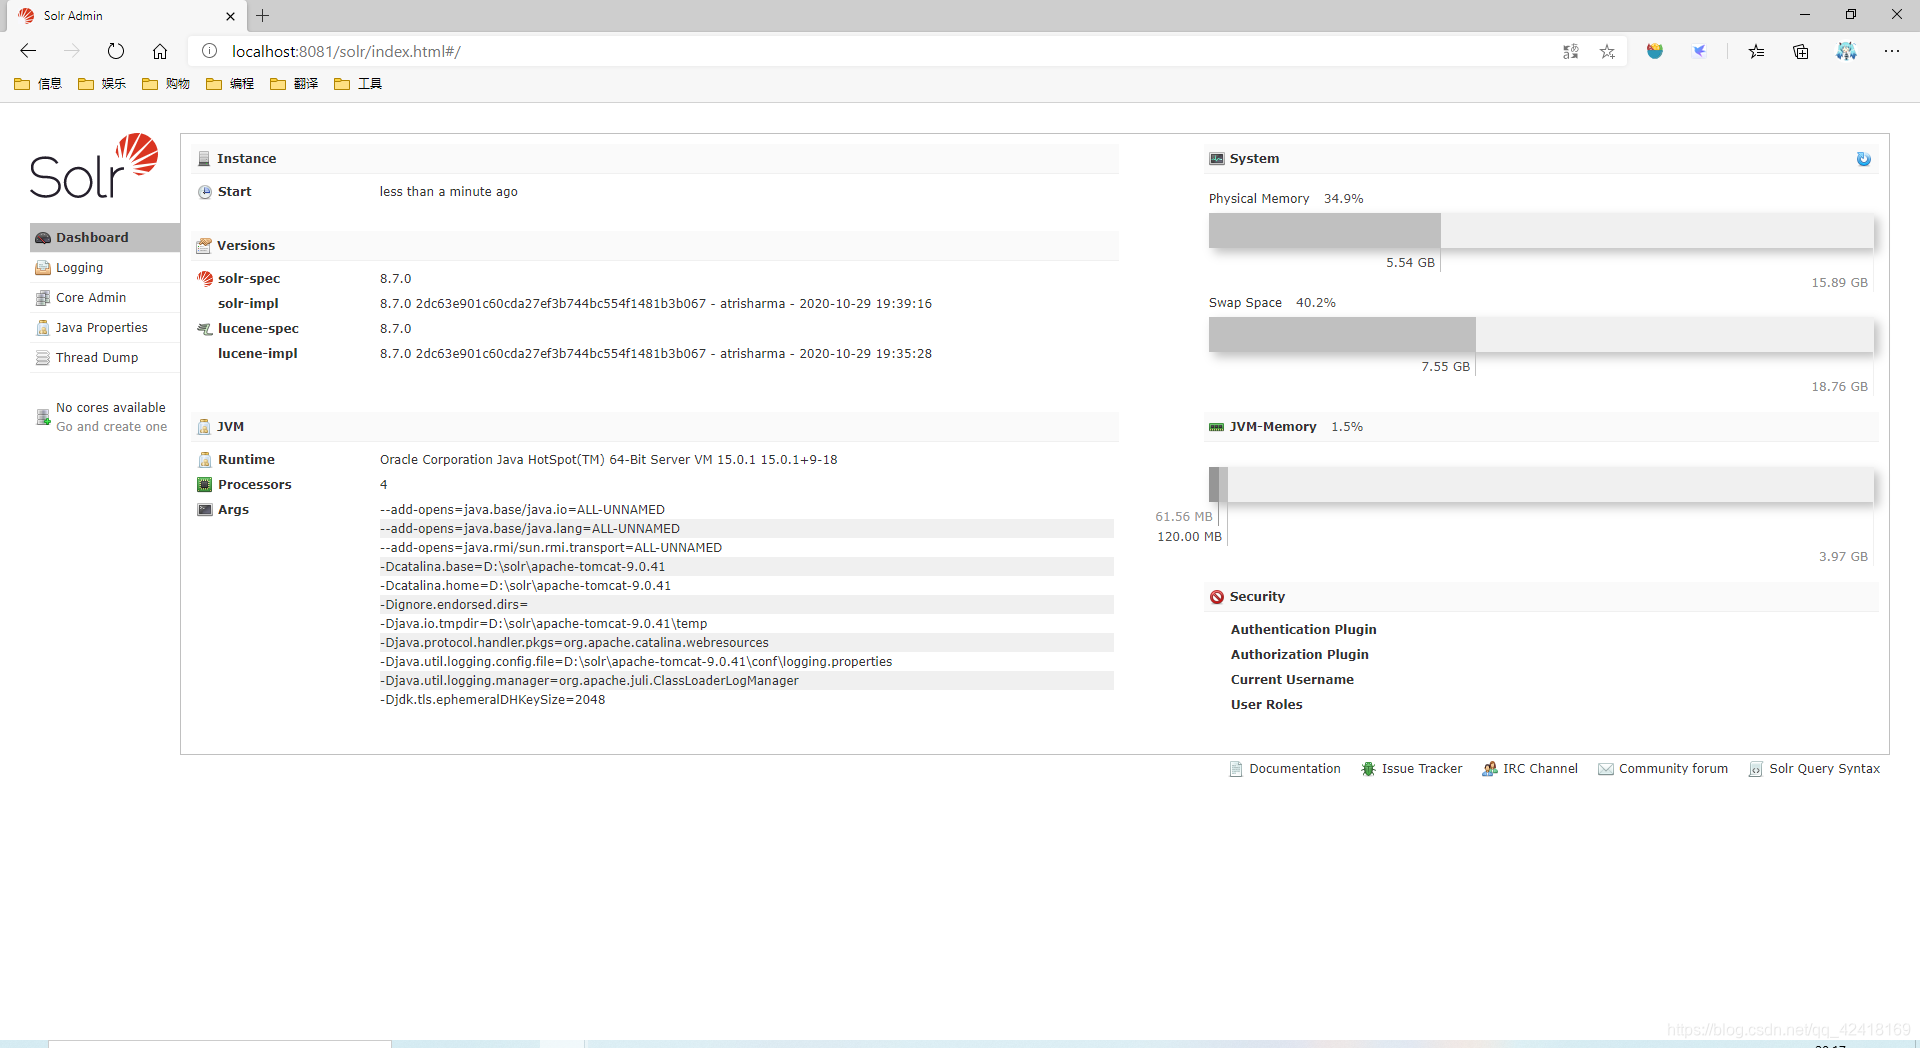Click the Authentication Plugin label
Screen dimensions: 1920x1048
pos(1304,629)
